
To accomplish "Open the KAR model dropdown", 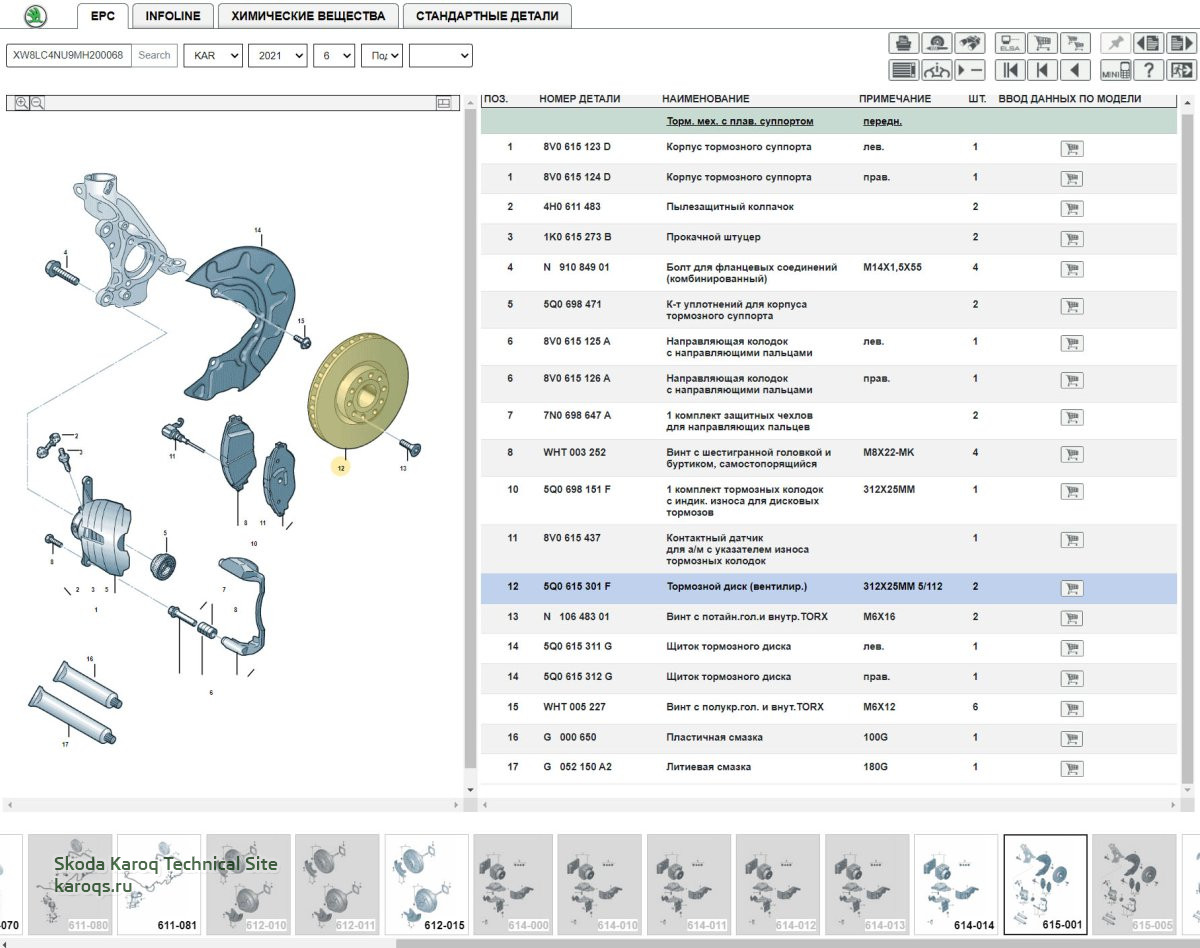I will [x=212, y=56].
